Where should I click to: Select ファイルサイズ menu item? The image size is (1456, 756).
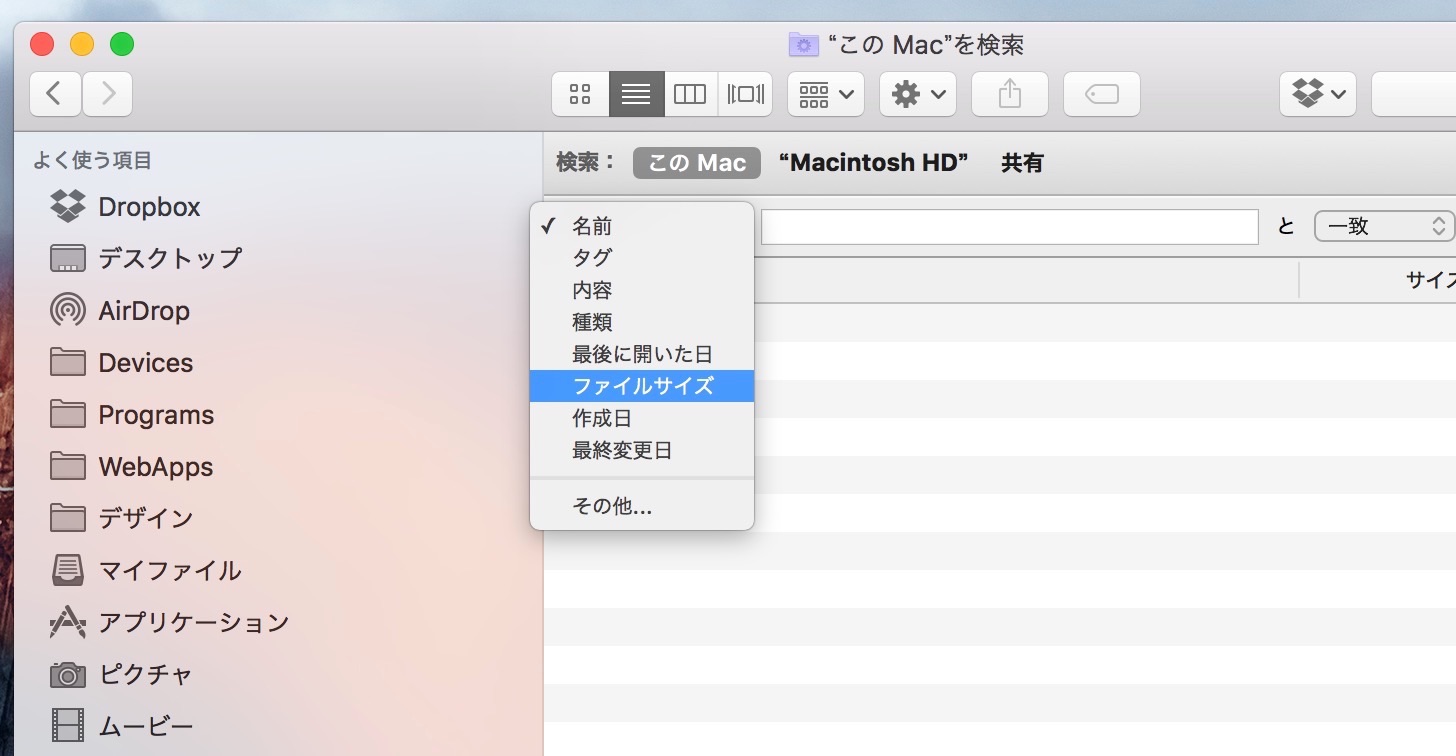642,386
